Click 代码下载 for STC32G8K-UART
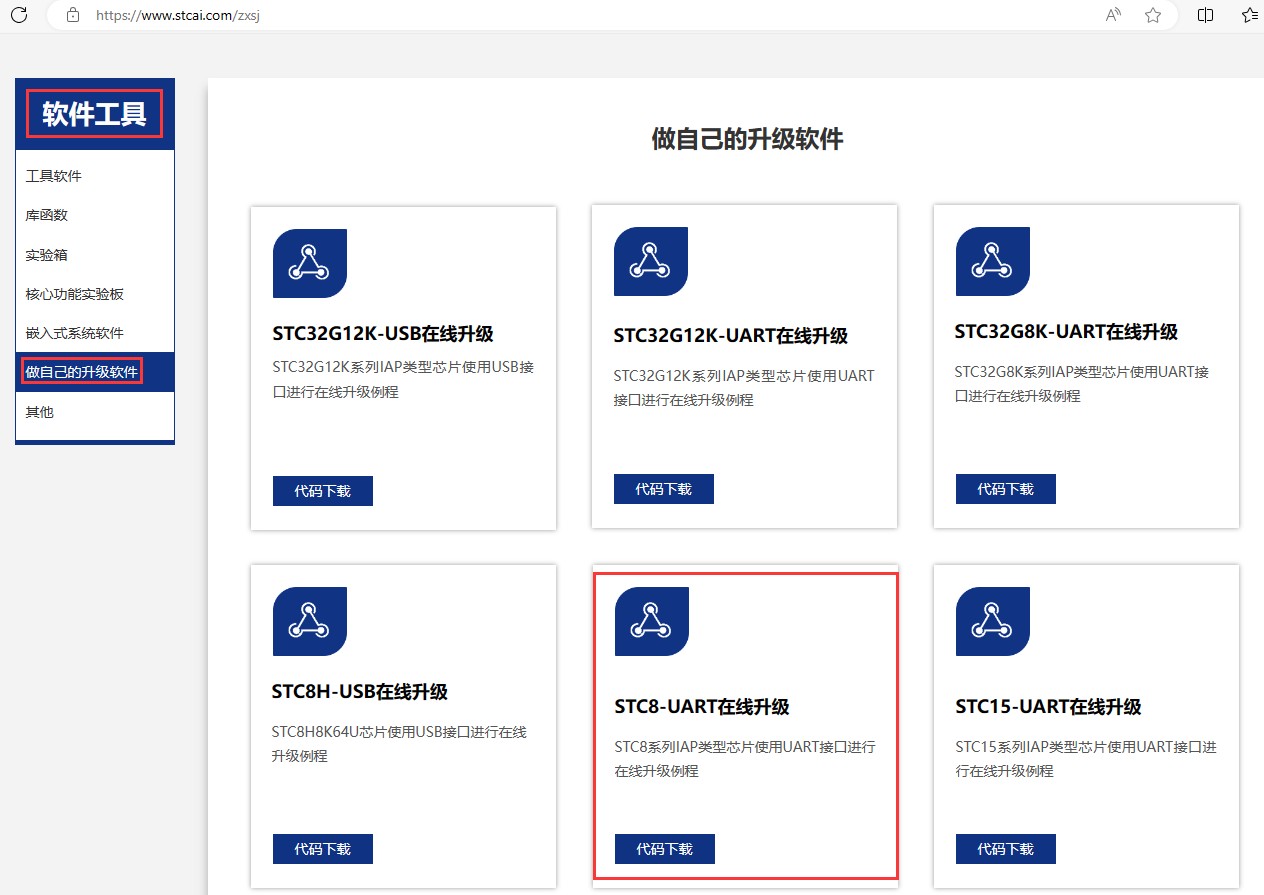The height and width of the screenshot is (895, 1264). 1006,489
